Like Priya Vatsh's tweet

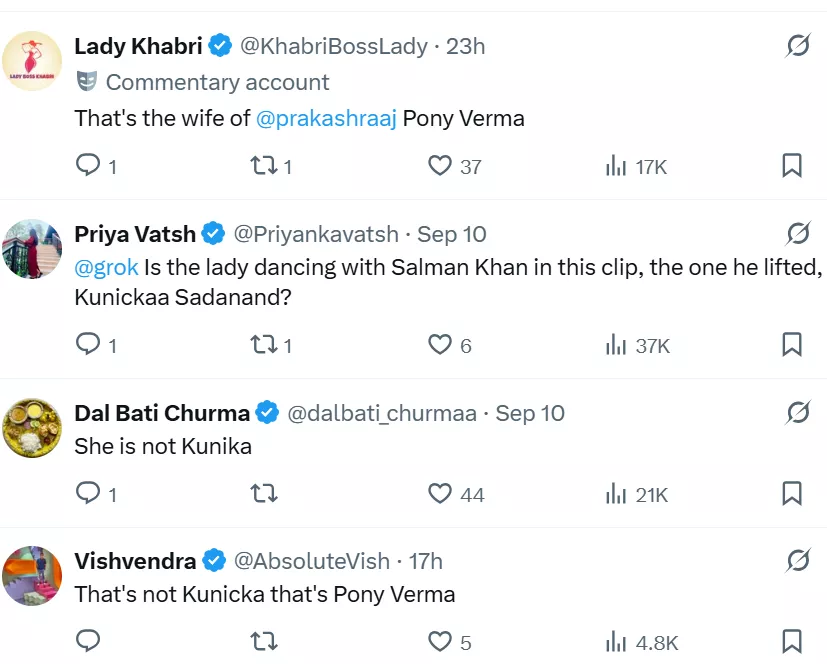(x=440, y=345)
